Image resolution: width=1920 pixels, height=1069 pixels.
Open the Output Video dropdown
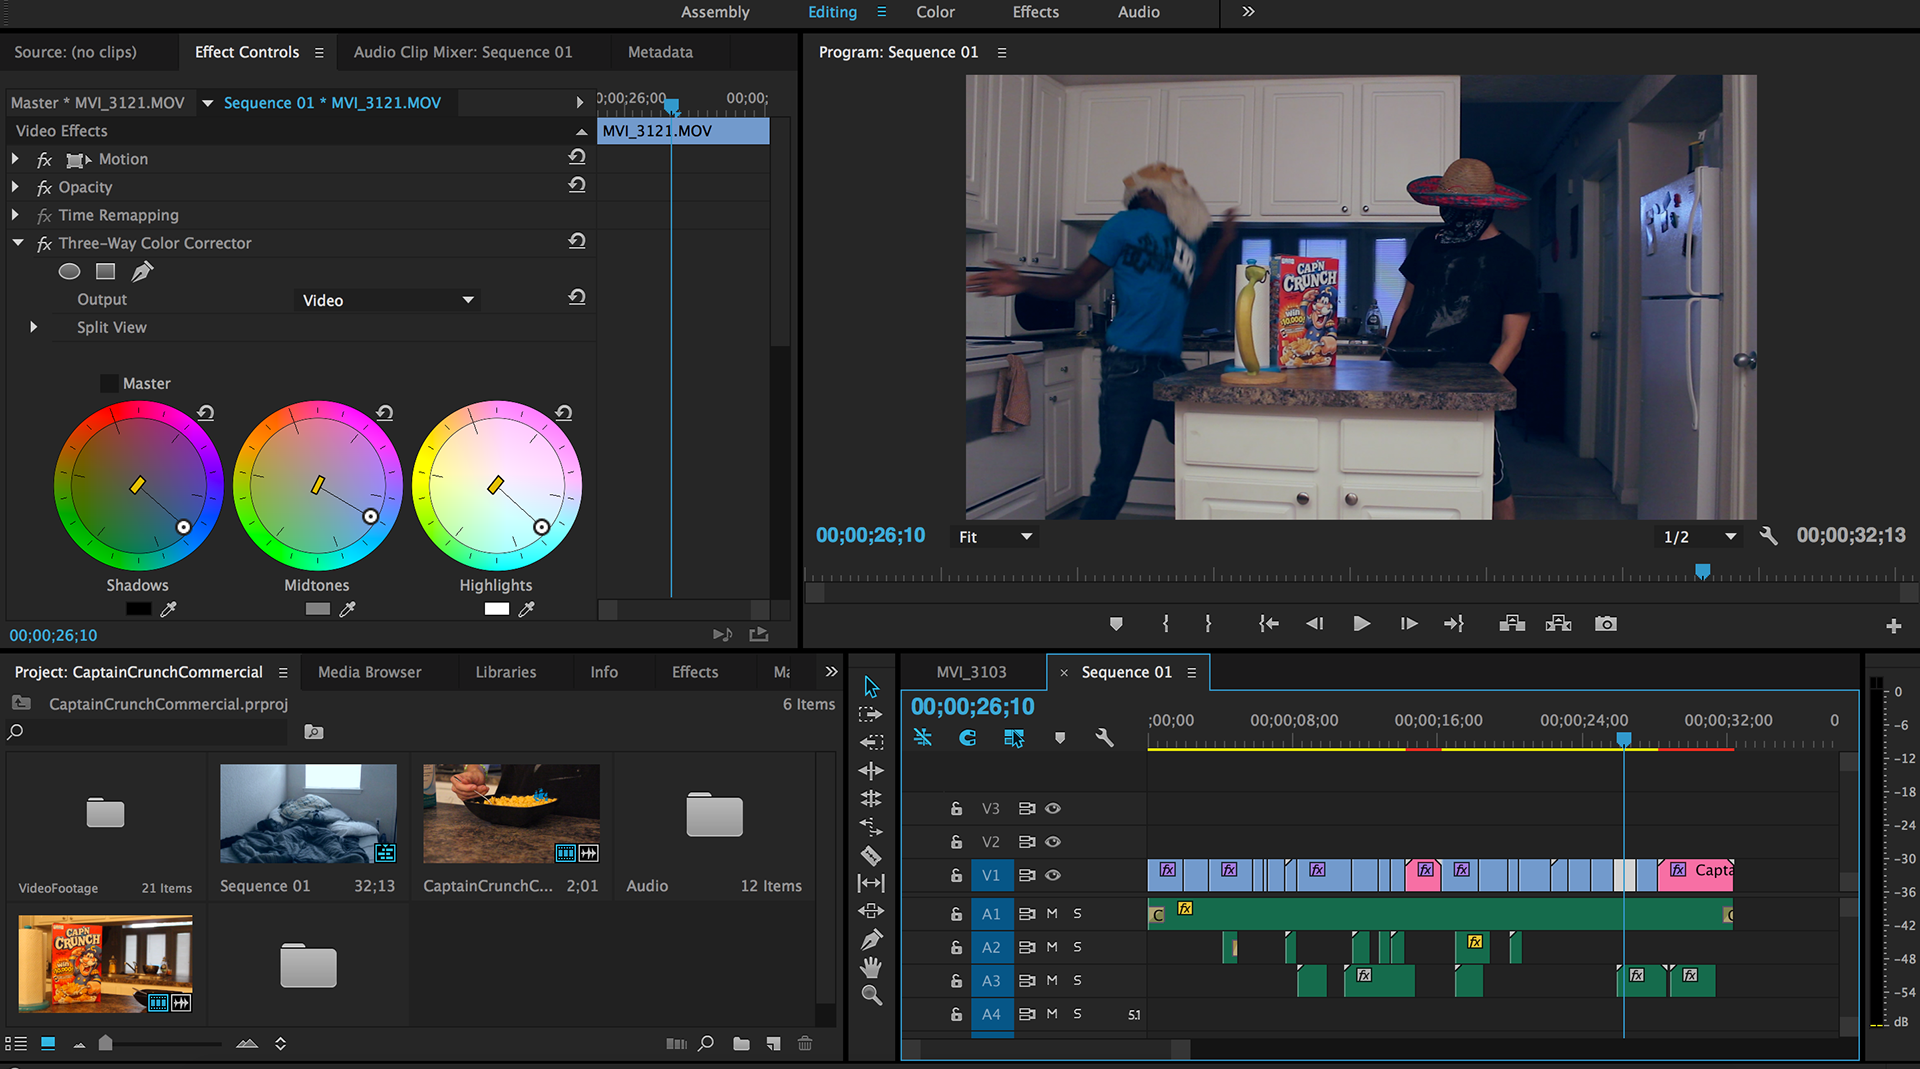coord(388,300)
